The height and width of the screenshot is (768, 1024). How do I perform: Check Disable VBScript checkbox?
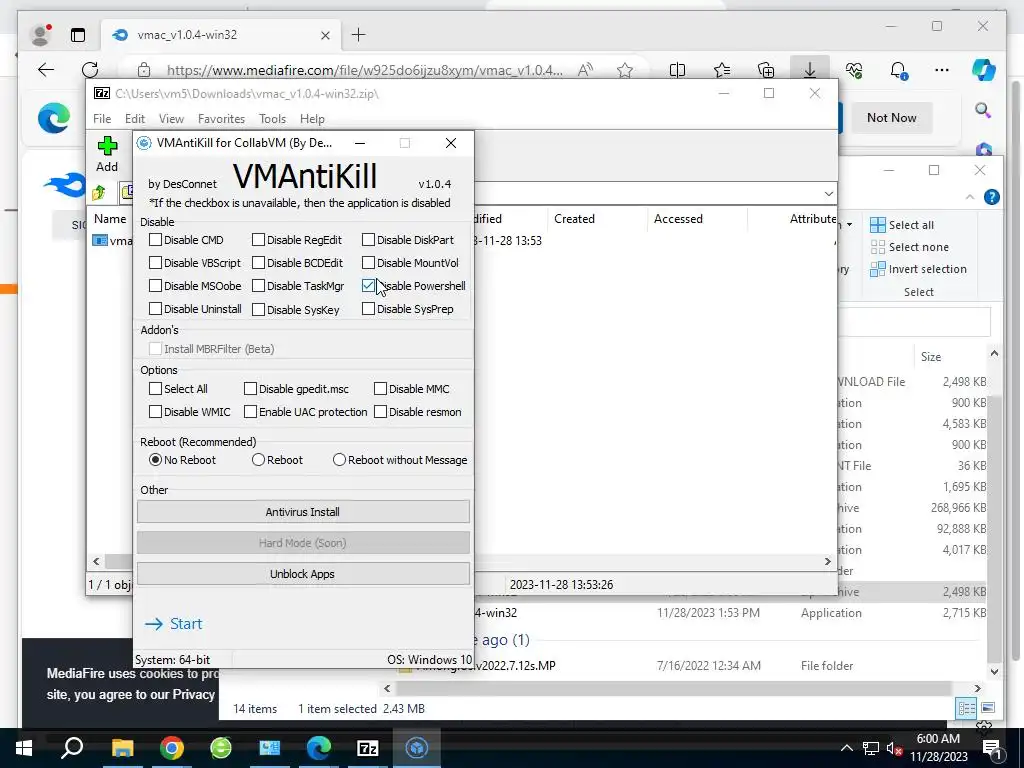(155, 263)
